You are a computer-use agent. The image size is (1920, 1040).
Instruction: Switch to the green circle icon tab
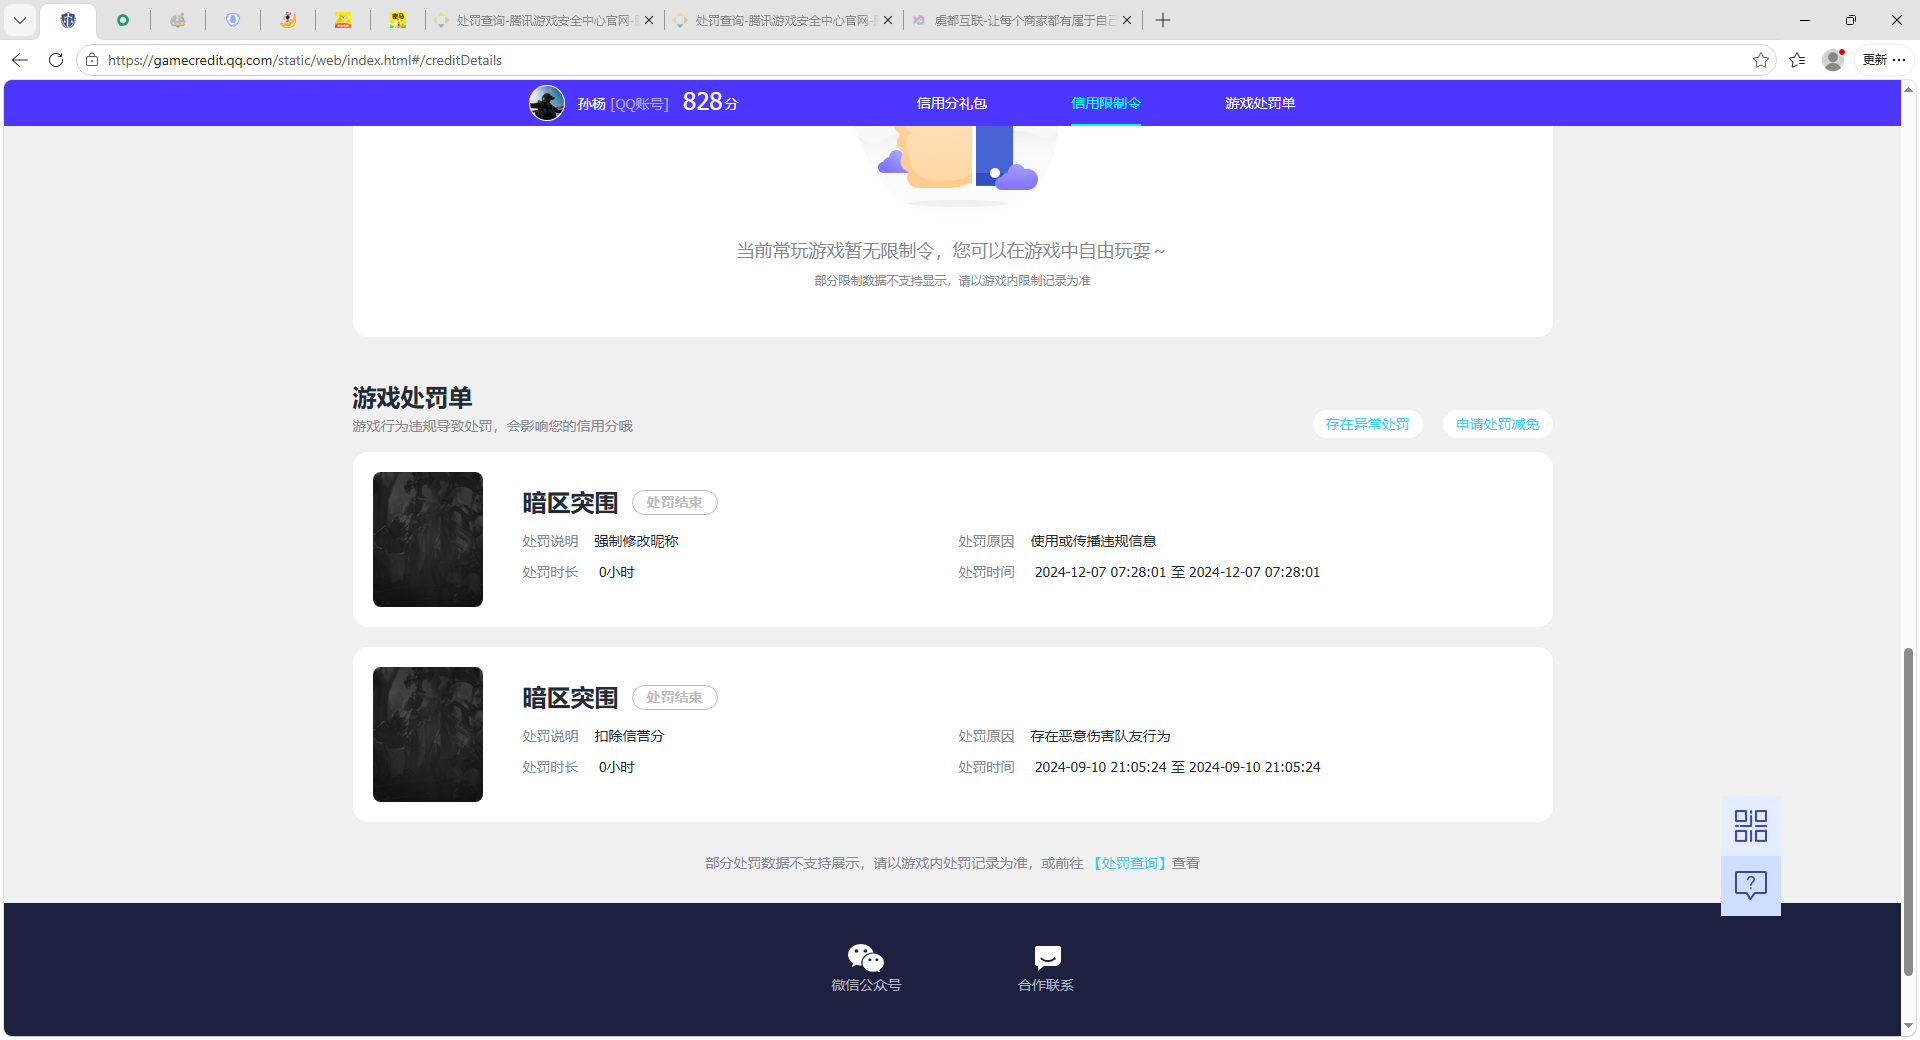coord(123,20)
